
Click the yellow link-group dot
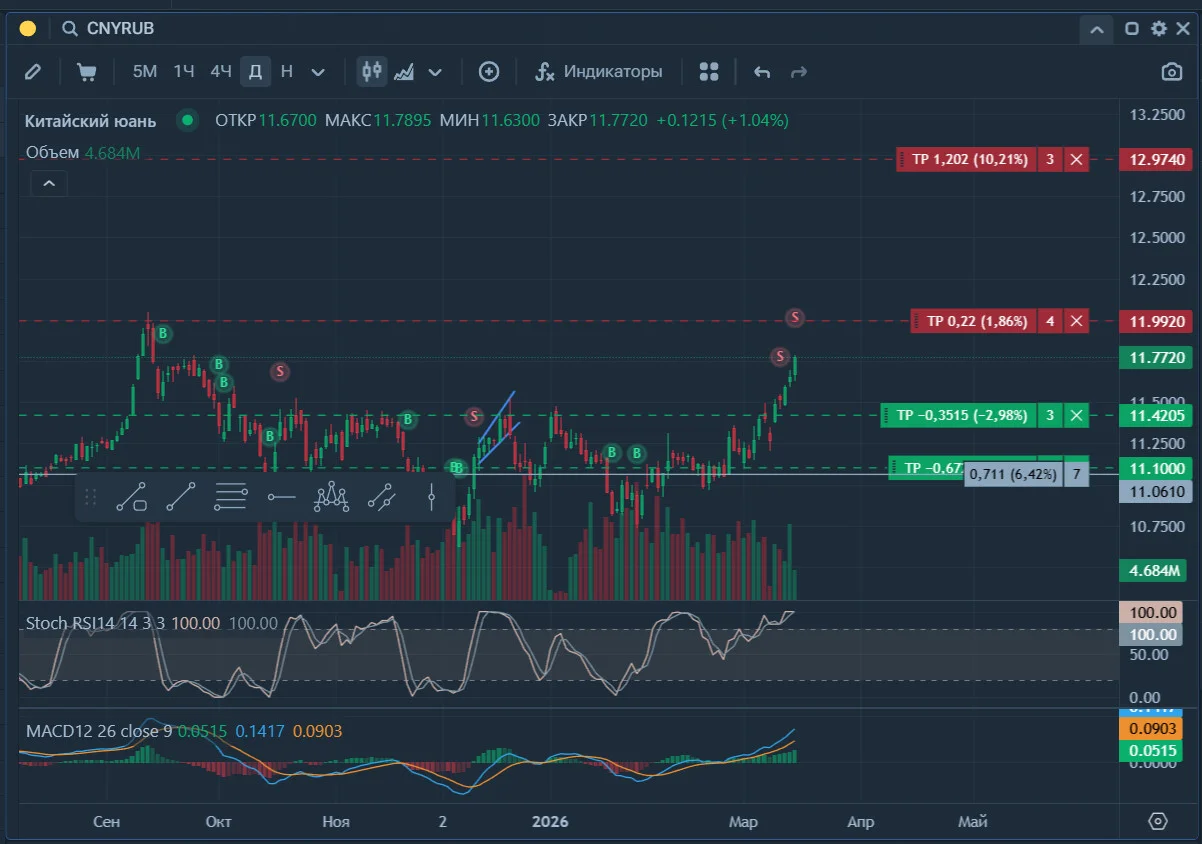28,29
